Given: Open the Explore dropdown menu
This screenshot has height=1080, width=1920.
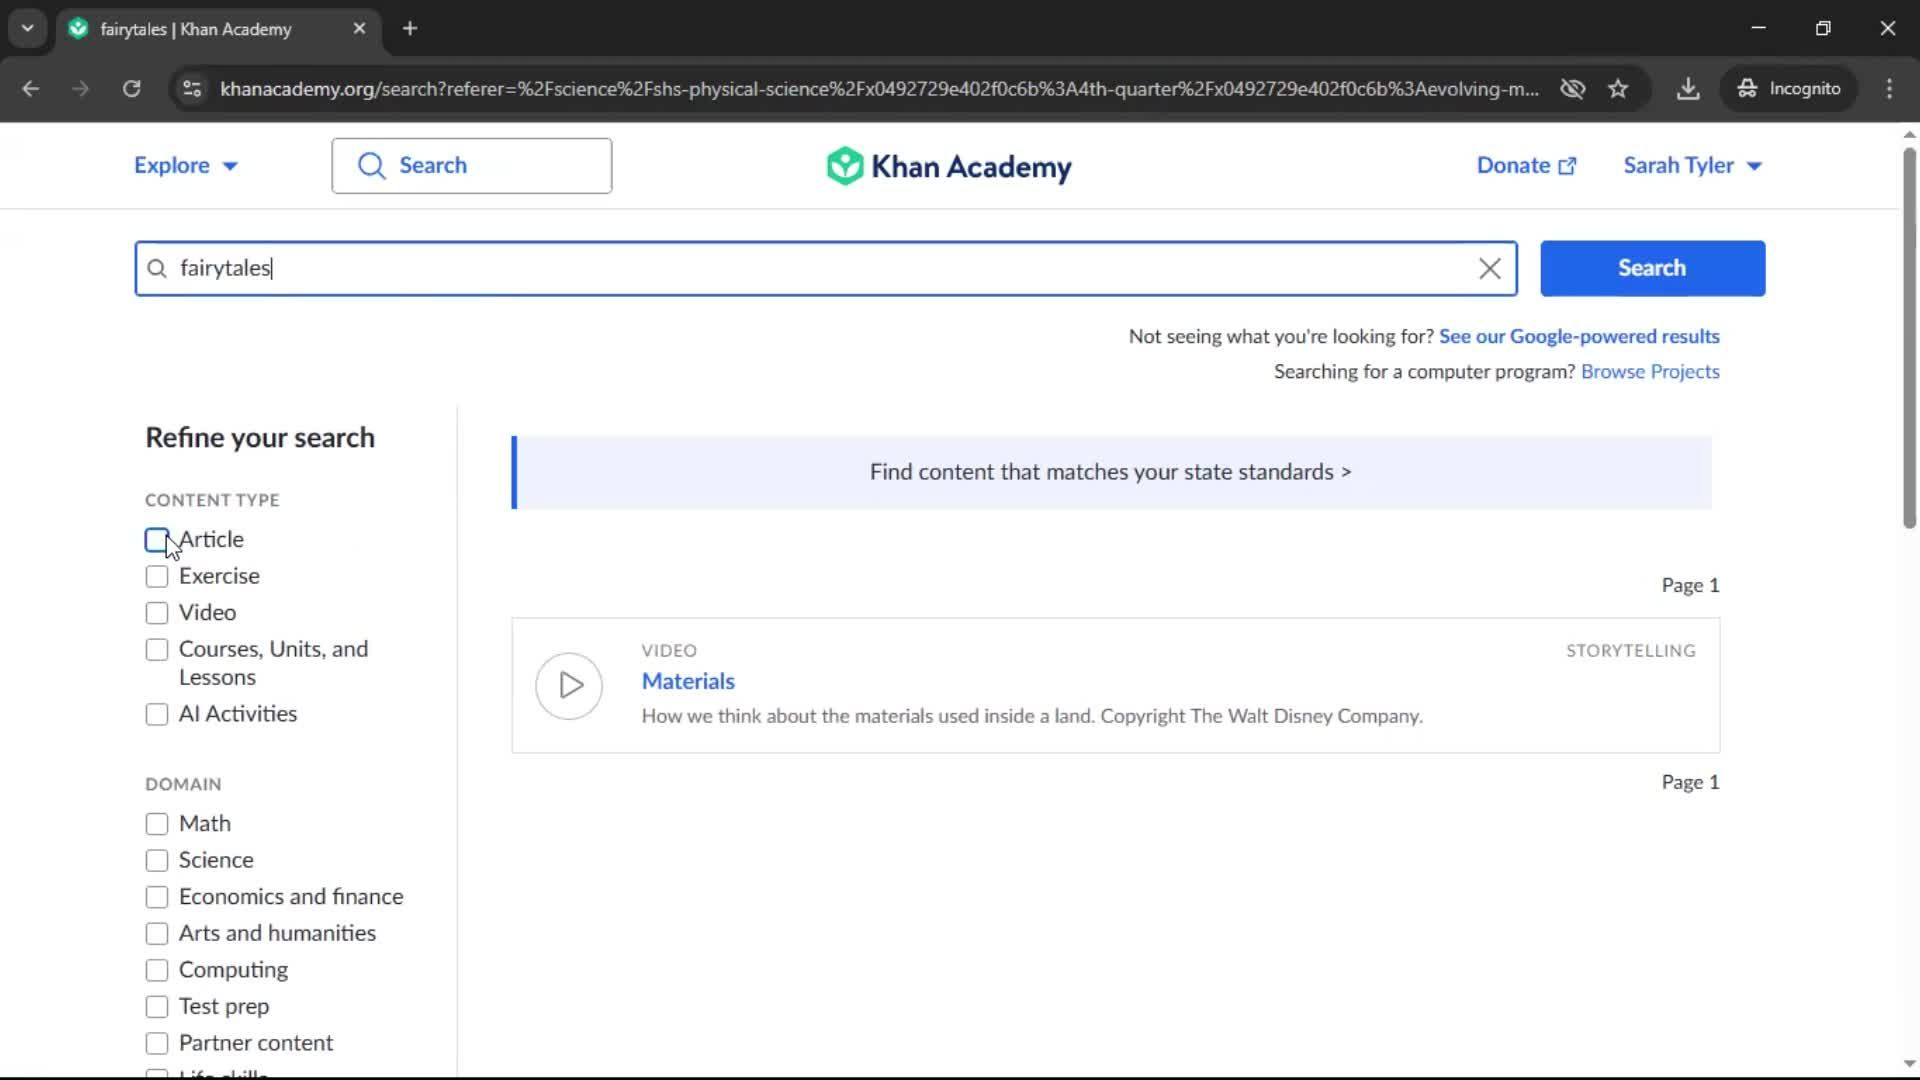Looking at the screenshot, I should pos(186,166).
